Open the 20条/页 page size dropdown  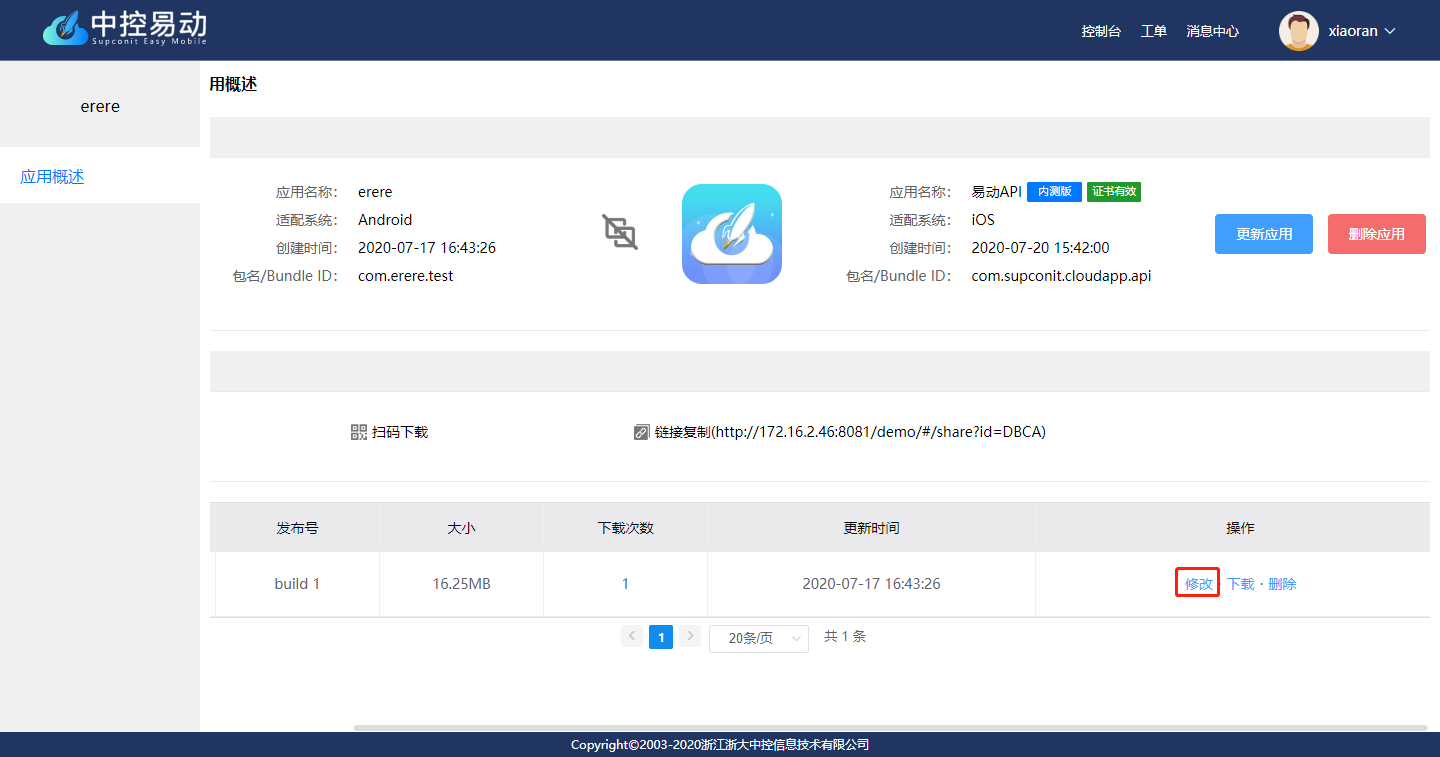pyautogui.click(x=759, y=638)
